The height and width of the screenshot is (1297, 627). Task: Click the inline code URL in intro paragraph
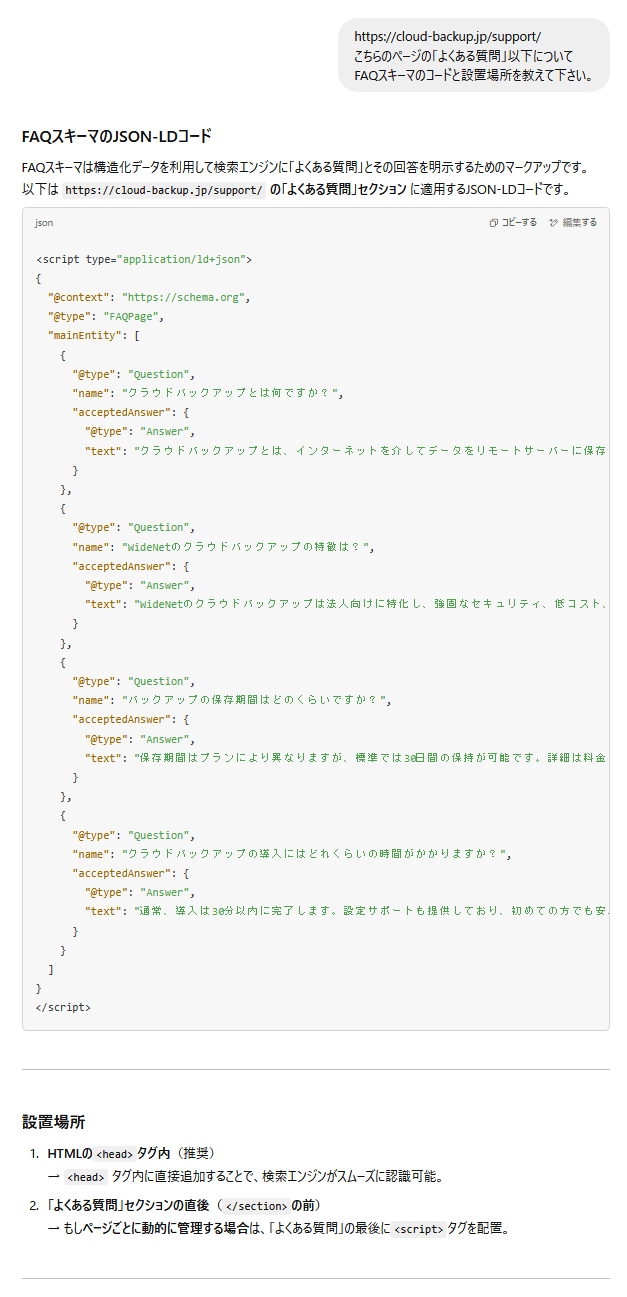[164, 189]
